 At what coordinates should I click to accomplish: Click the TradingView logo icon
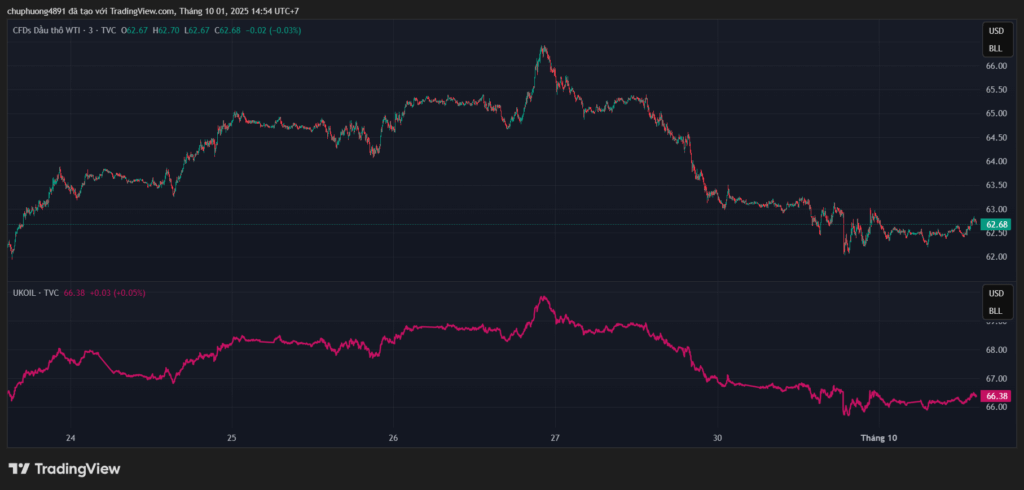click(x=18, y=468)
